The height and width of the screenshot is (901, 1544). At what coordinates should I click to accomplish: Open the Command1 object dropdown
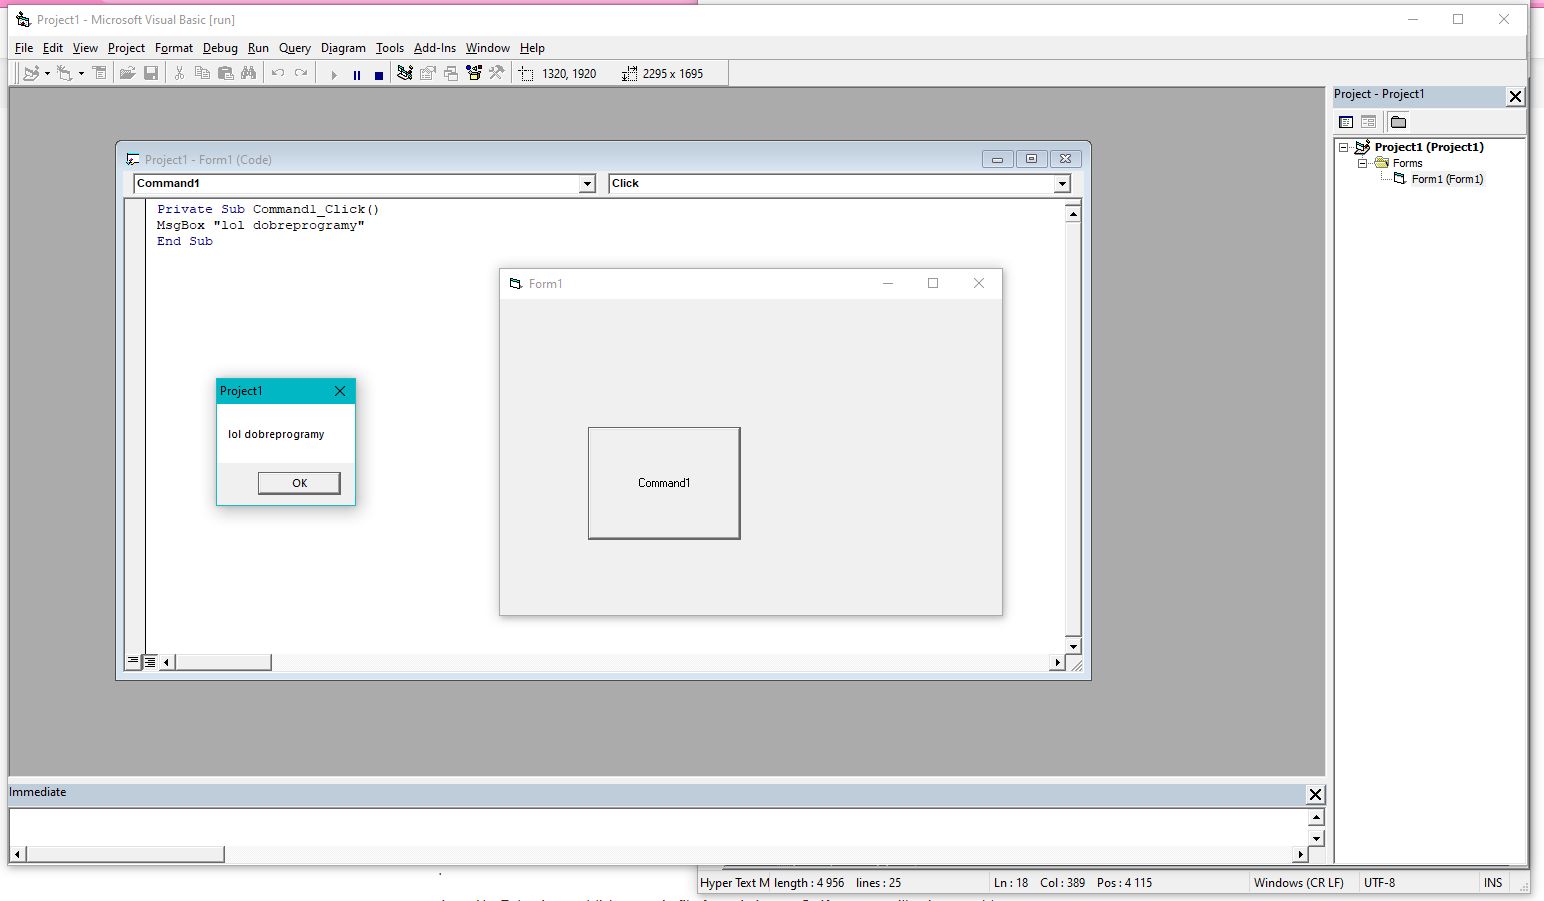pyautogui.click(x=587, y=183)
